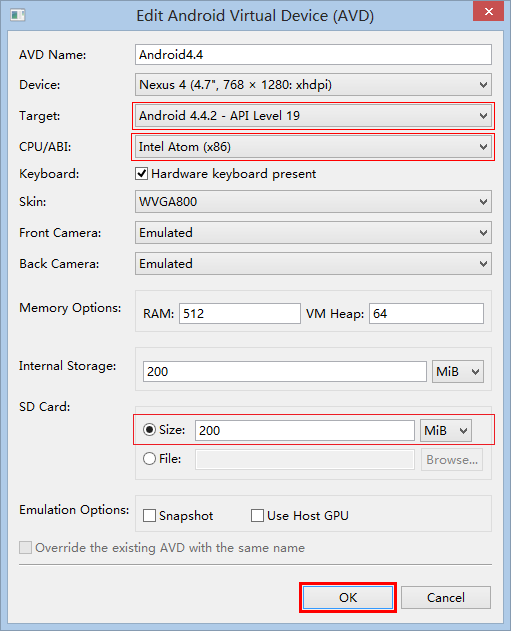Click the AVD window icon in title bar
The image size is (511, 631).
(18, 15)
